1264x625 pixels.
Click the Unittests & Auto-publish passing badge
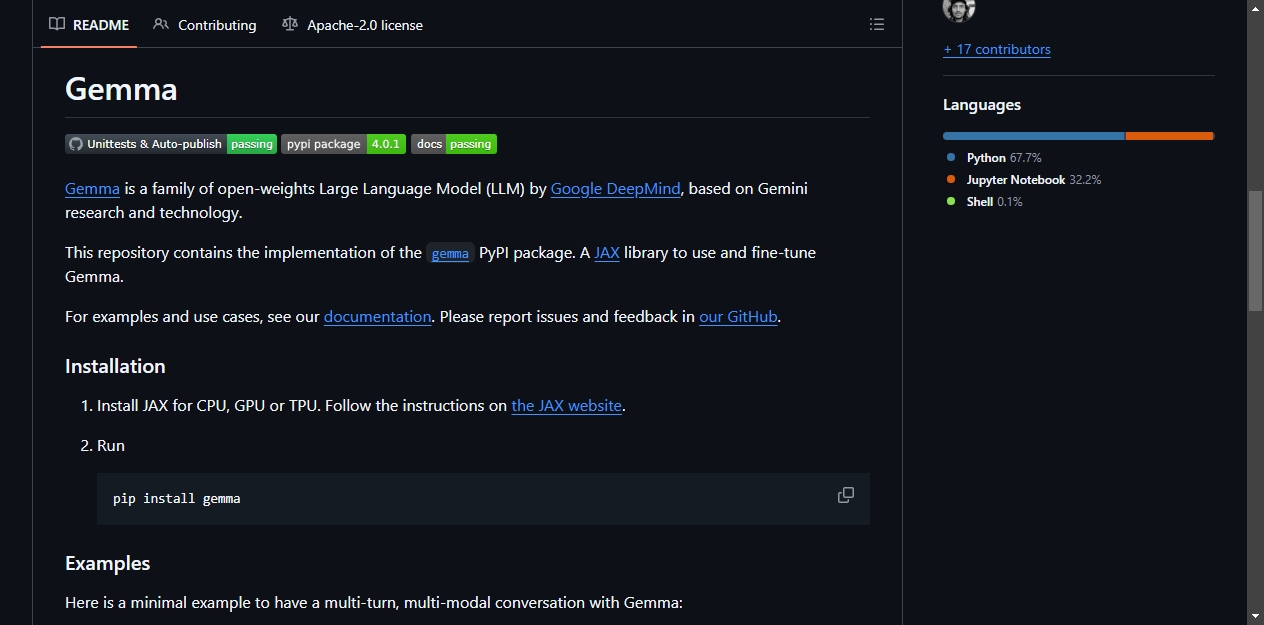(x=171, y=144)
